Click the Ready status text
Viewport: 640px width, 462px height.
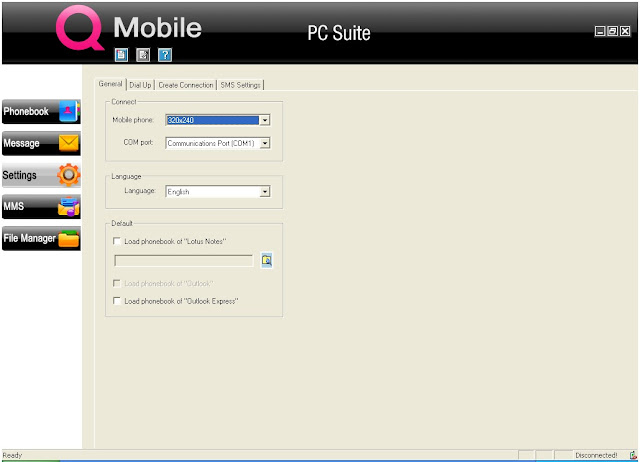tap(12, 455)
